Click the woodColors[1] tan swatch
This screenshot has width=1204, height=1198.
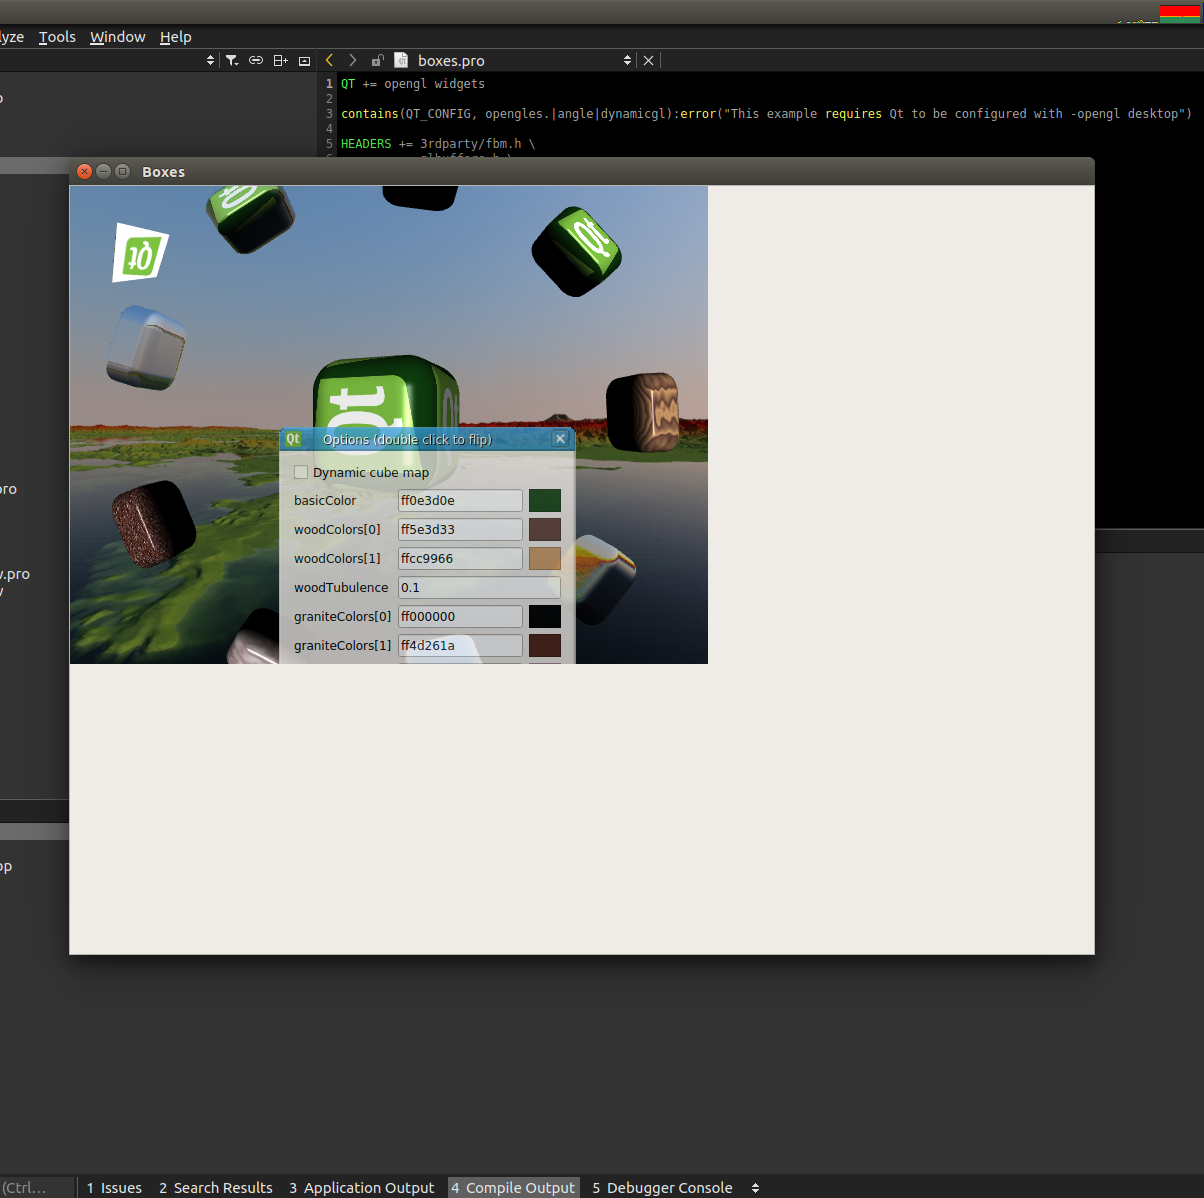[x=545, y=558]
